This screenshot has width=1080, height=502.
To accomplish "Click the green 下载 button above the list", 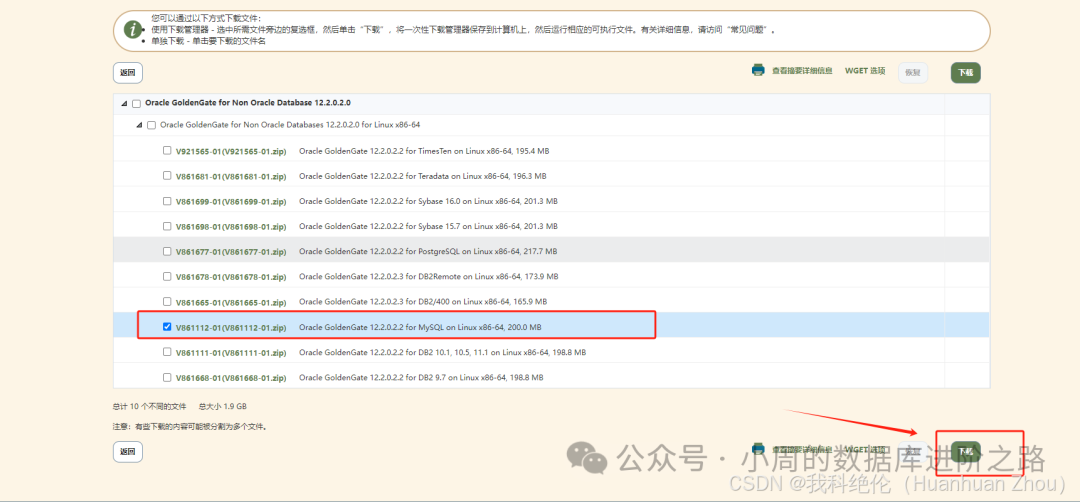I will point(966,72).
